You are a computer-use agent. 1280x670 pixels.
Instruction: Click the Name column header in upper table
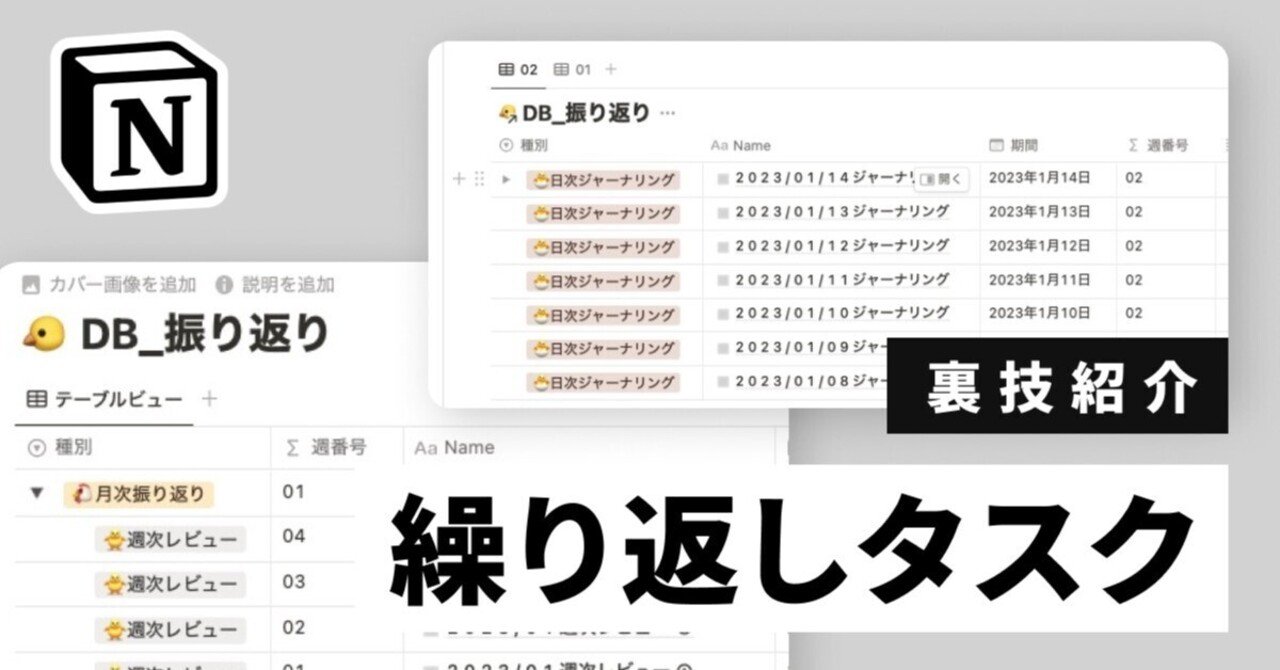pos(741,145)
